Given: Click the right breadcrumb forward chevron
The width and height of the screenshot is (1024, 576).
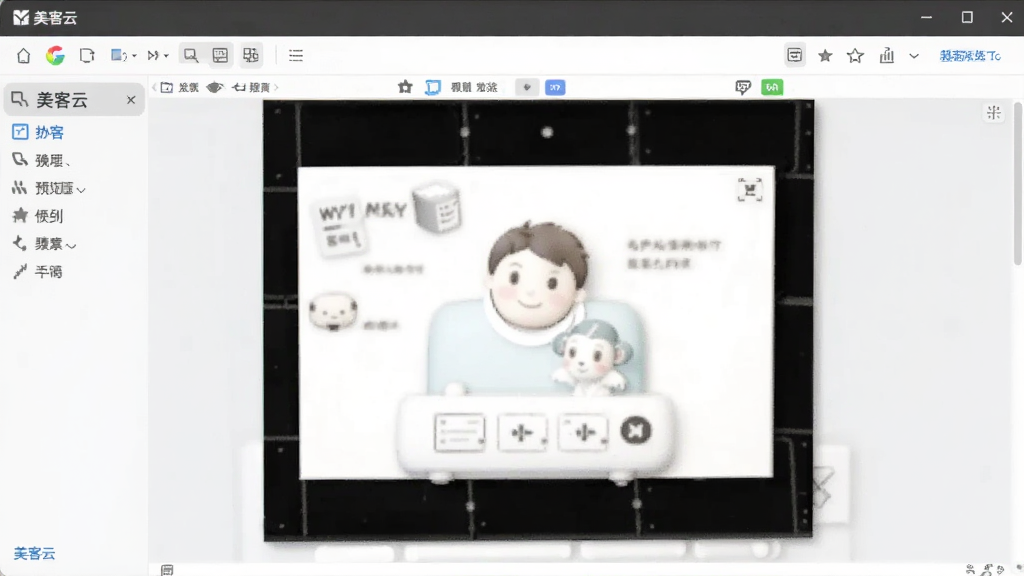Looking at the screenshot, I should 276,87.
